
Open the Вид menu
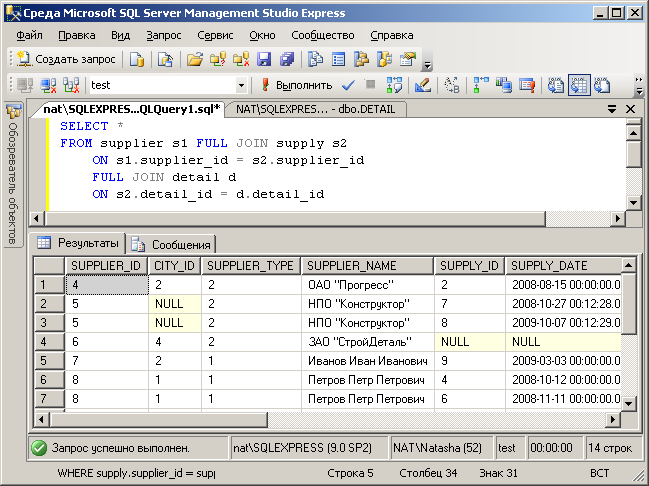coord(120,36)
